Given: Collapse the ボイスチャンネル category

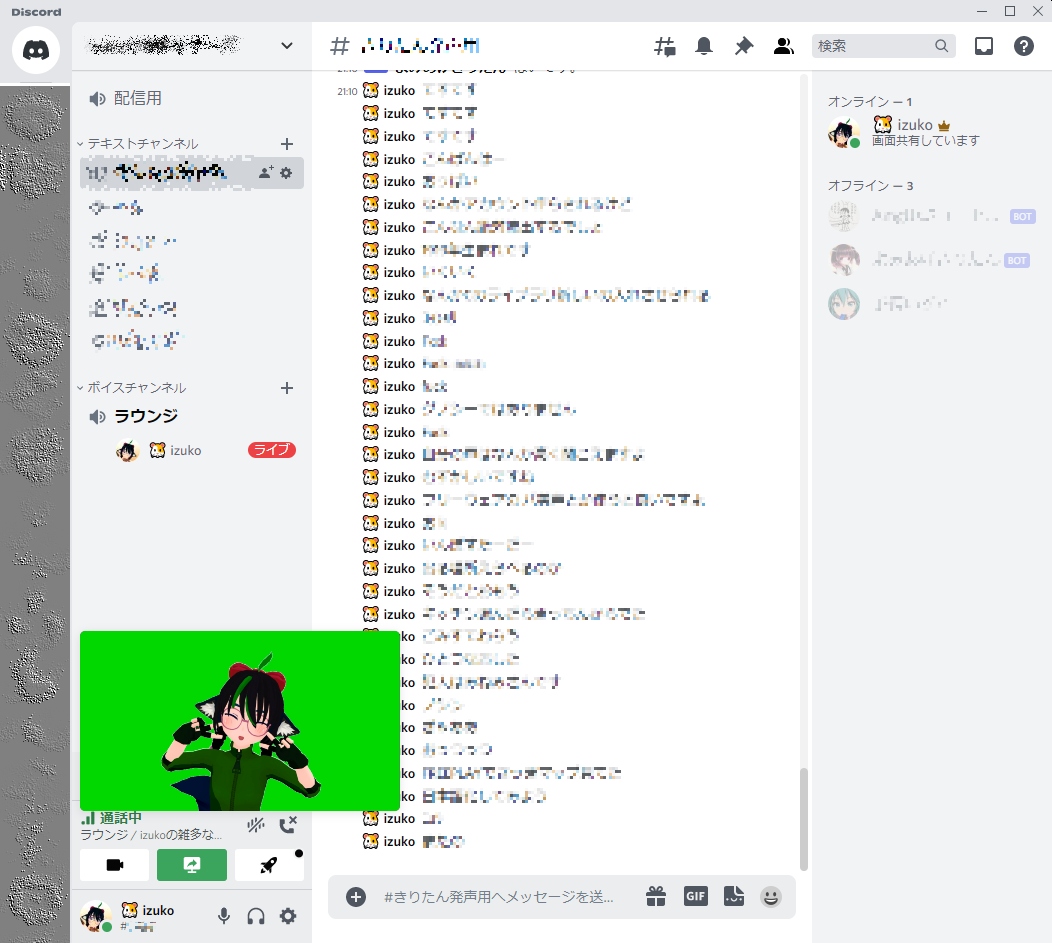Looking at the screenshot, I should pos(132,388).
